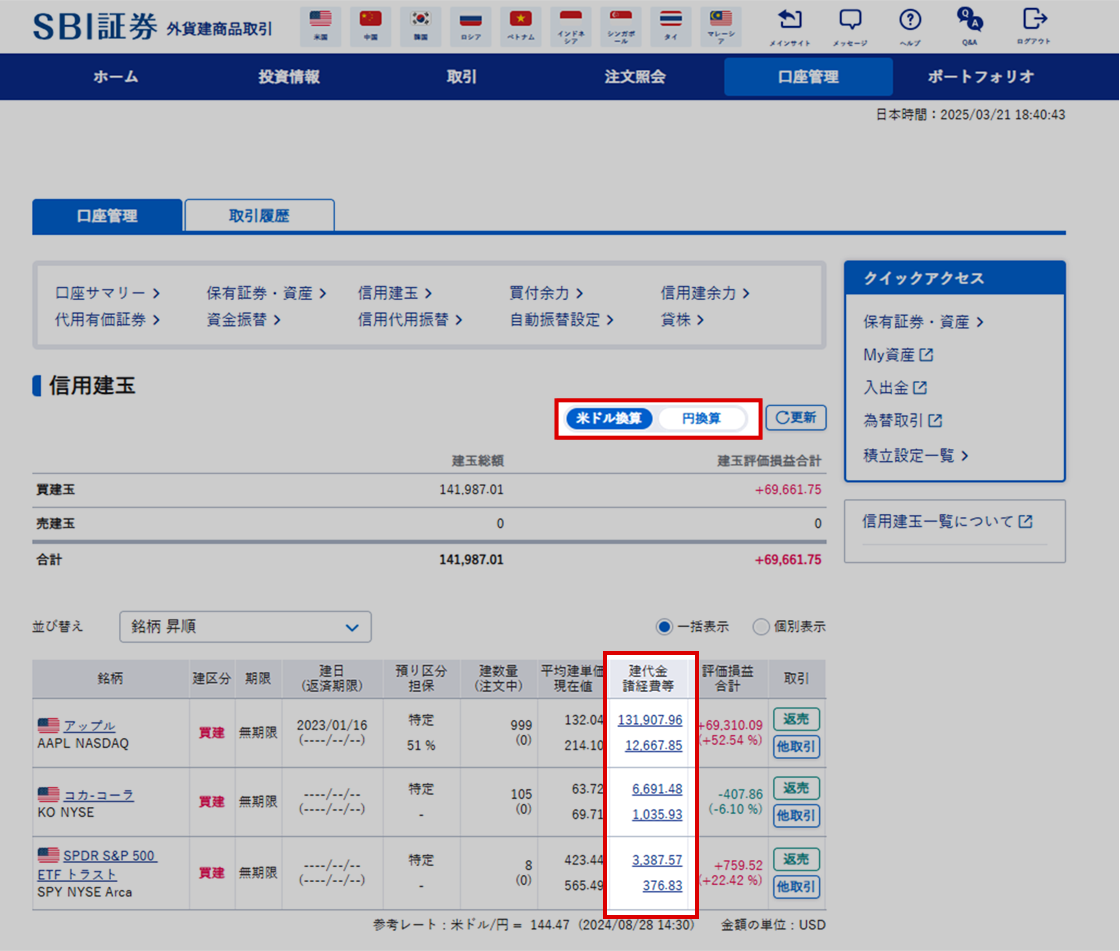Open the 6,691.48 amount link
The height and width of the screenshot is (951, 1120).
pos(657,789)
